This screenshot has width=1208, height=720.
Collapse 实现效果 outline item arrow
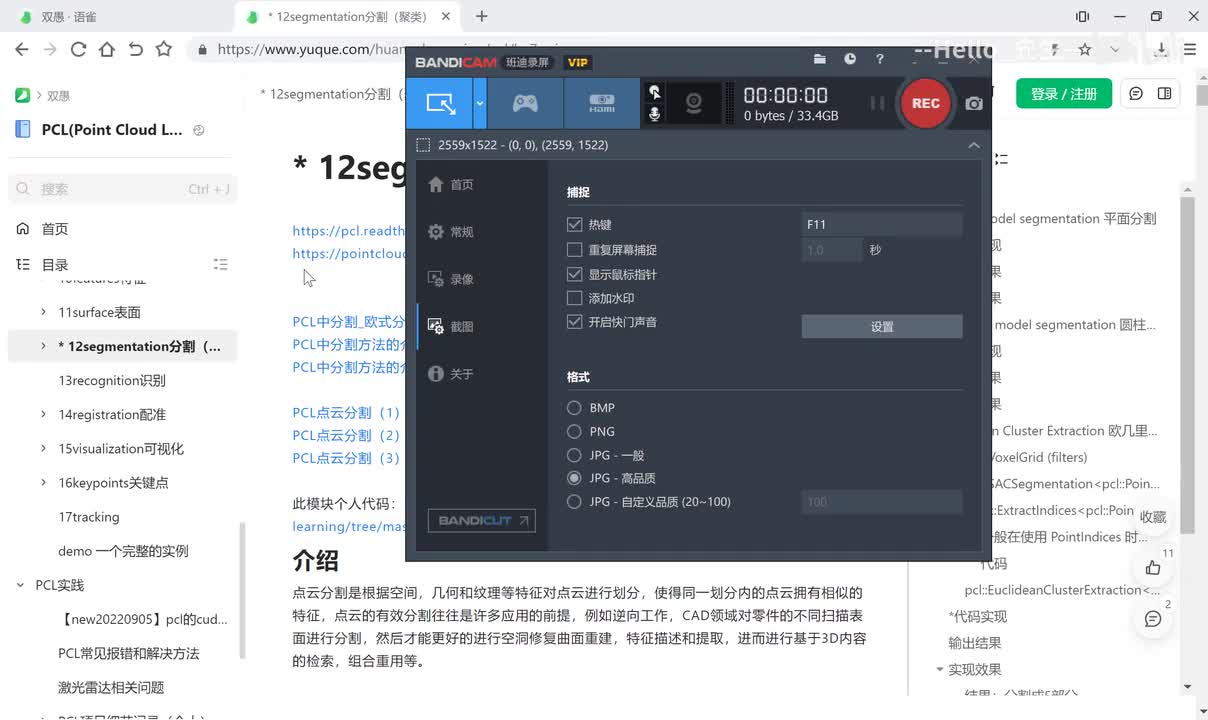pyautogui.click(x=940, y=670)
